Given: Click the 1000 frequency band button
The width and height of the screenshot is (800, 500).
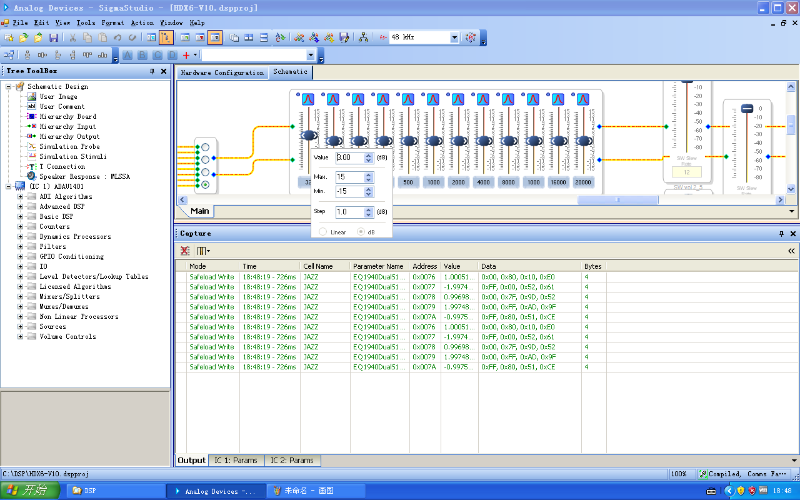Looking at the screenshot, I should [x=433, y=182].
